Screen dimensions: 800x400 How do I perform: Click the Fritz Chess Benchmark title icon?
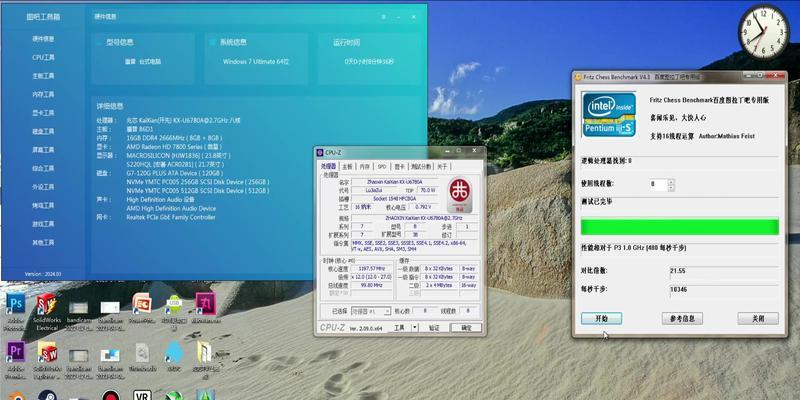point(578,77)
